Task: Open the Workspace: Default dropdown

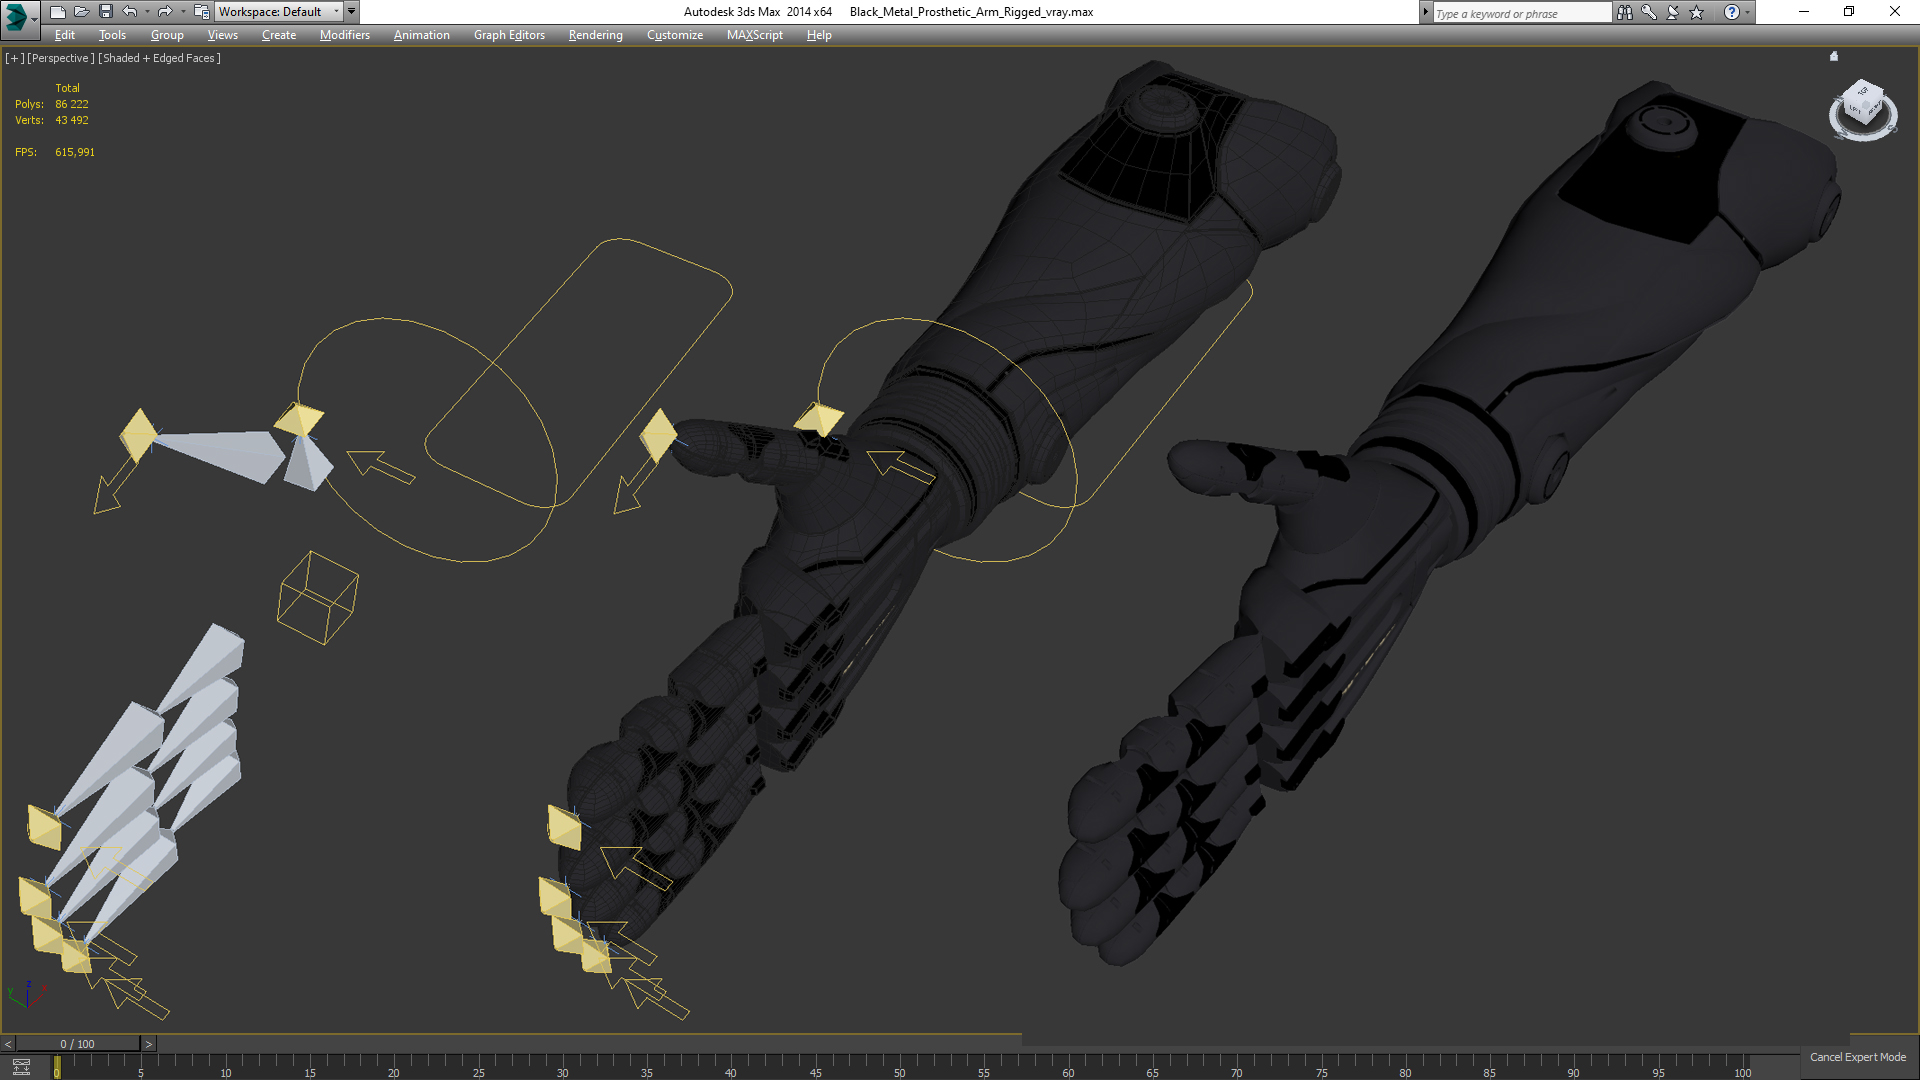Action: (279, 12)
